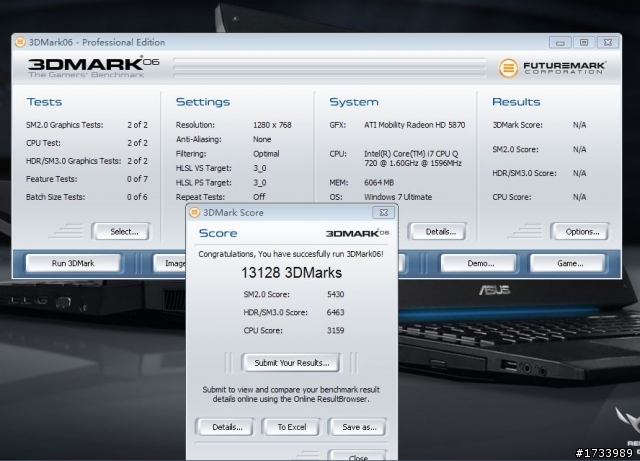The height and width of the screenshot is (461, 640).
Task: Close the 3DMark06 main window
Action: click(608, 42)
